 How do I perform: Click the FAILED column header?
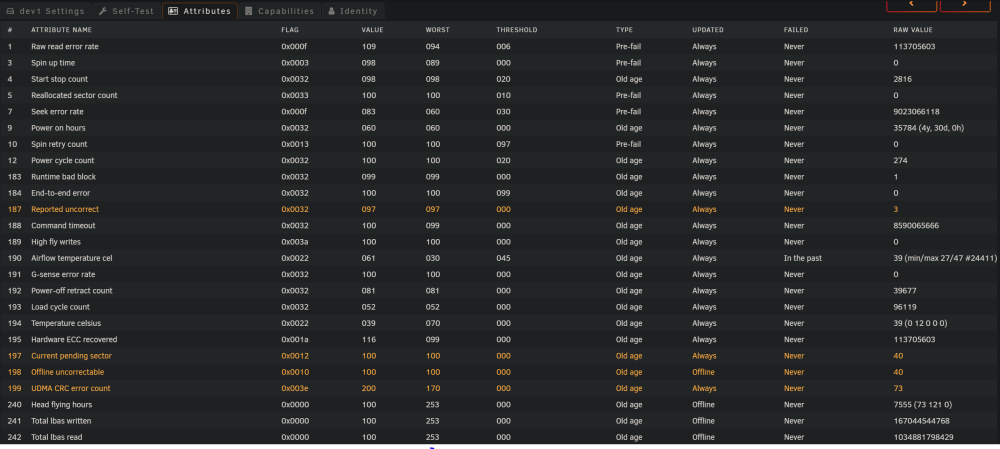796,30
